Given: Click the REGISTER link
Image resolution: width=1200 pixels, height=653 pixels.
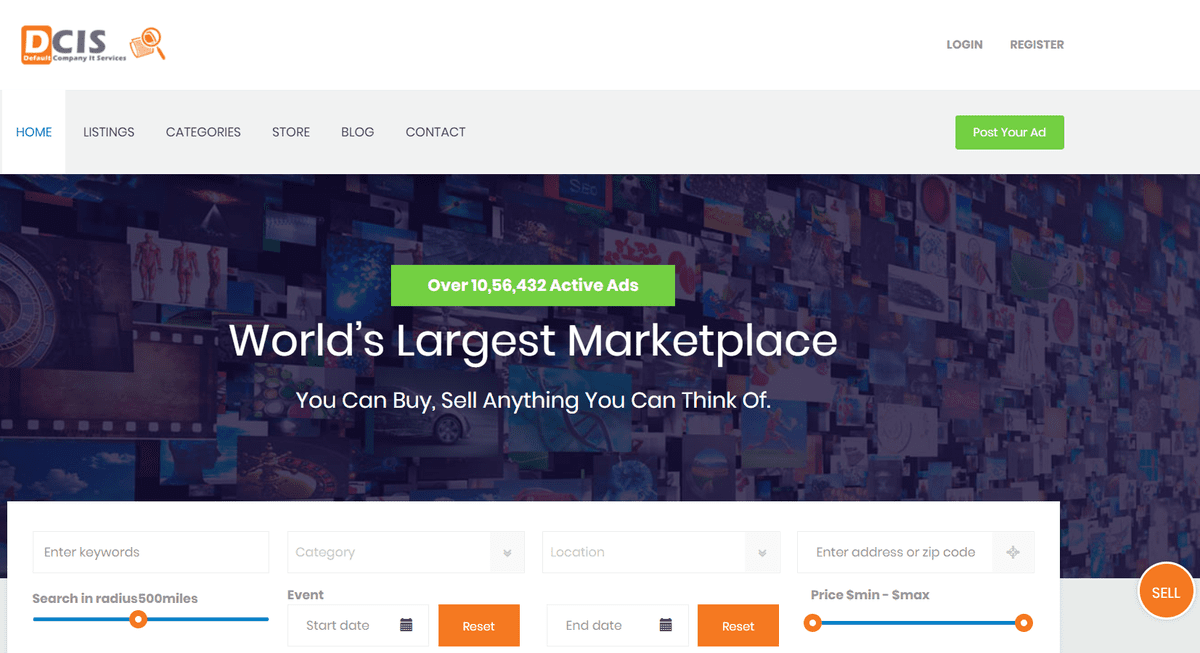Looking at the screenshot, I should [1037, 45].
